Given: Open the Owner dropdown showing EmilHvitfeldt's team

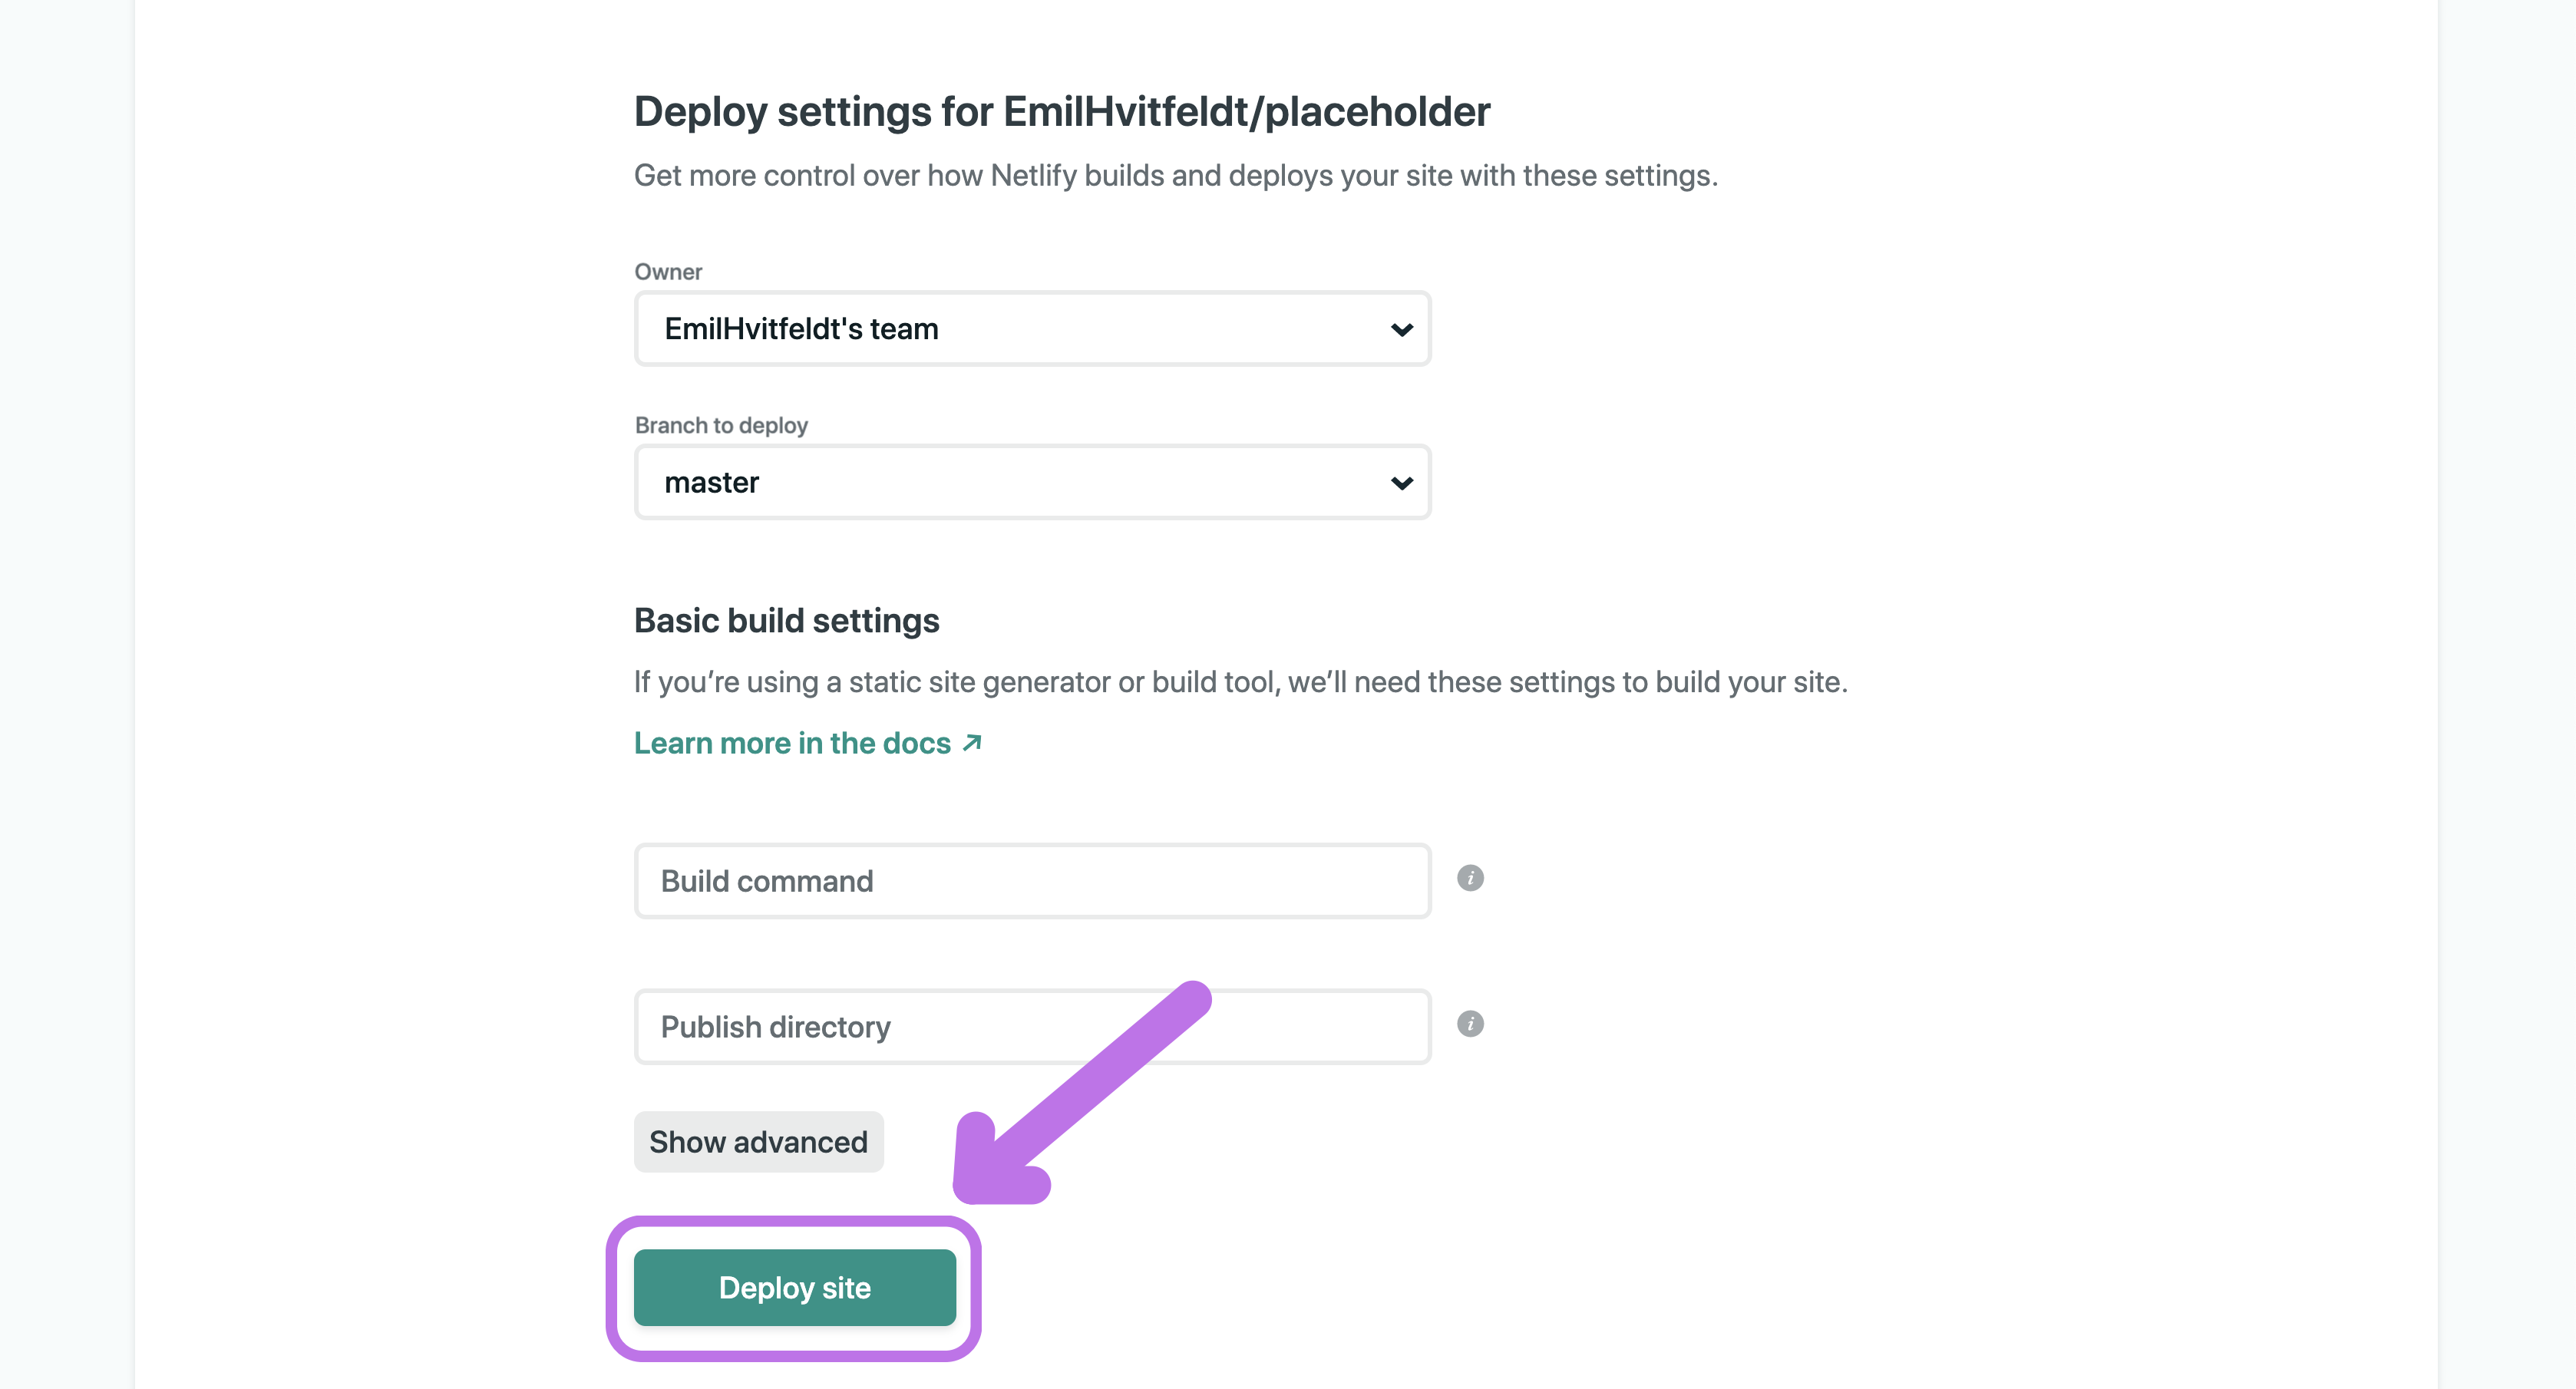Looking at the screenshot, I should [x=1031, y=329].
